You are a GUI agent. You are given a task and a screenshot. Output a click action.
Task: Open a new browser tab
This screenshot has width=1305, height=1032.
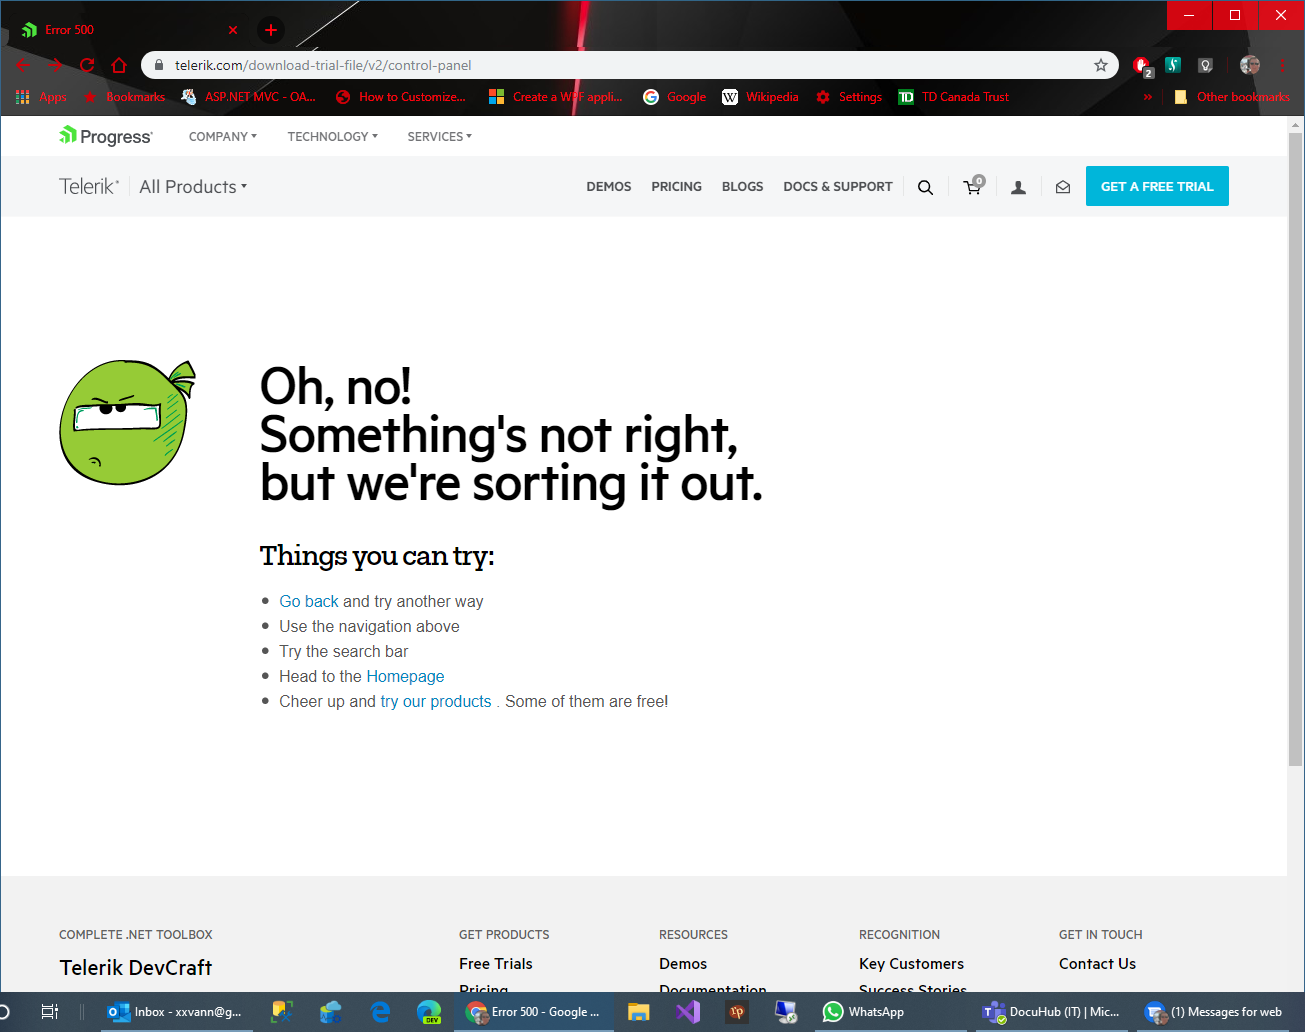tap(271, 30)
